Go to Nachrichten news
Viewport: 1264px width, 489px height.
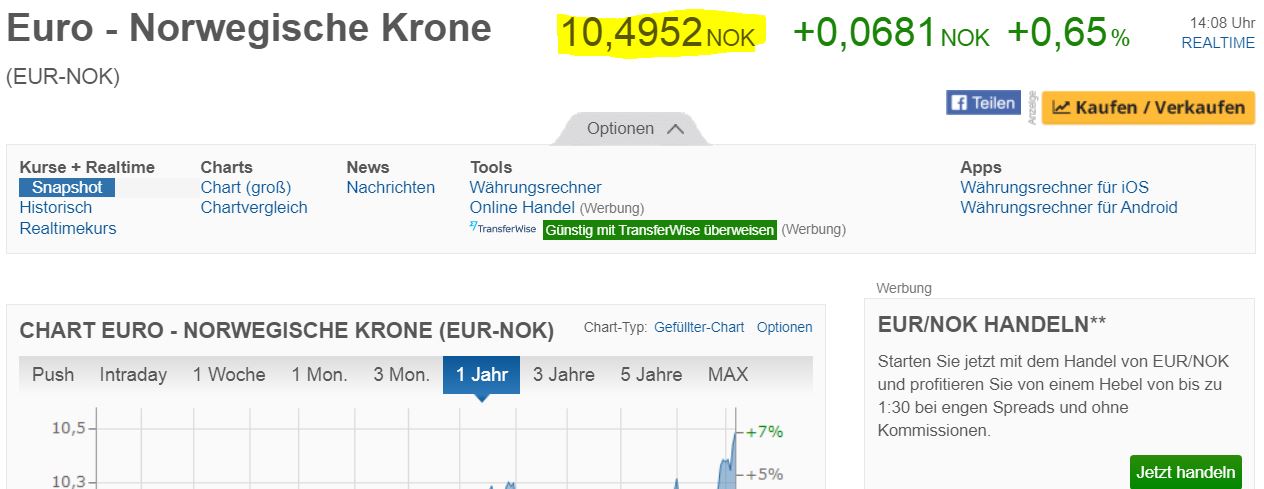[391, 187]
